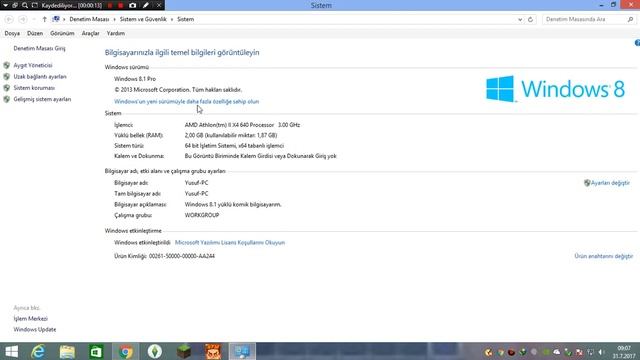Open the address bar history dropdown
Screen dimensions: 640x360
520,19
